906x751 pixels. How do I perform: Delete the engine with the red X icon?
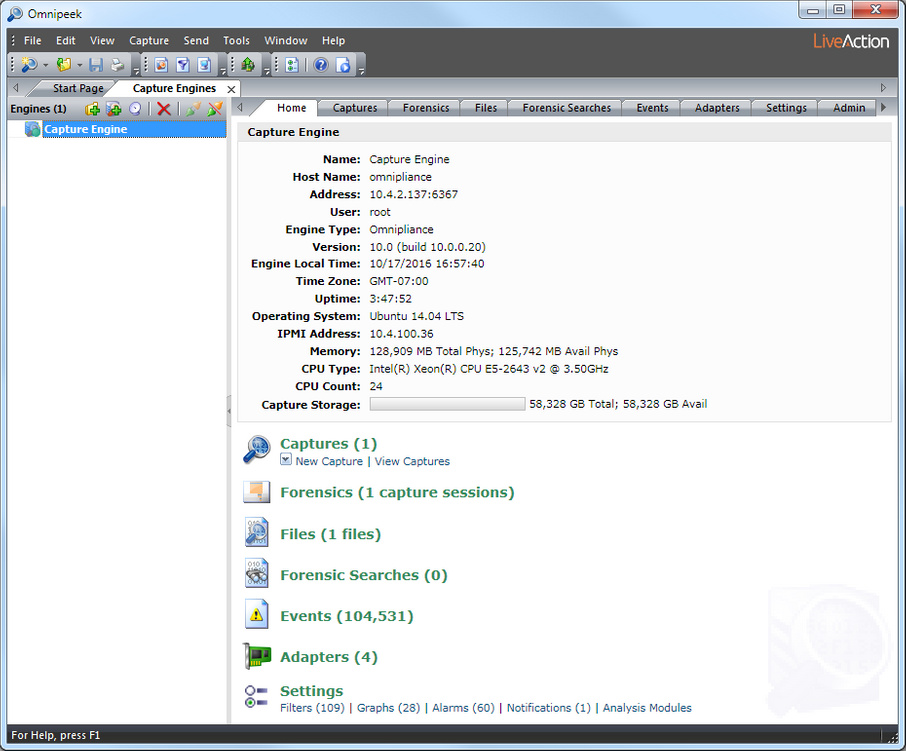point(164,109)
